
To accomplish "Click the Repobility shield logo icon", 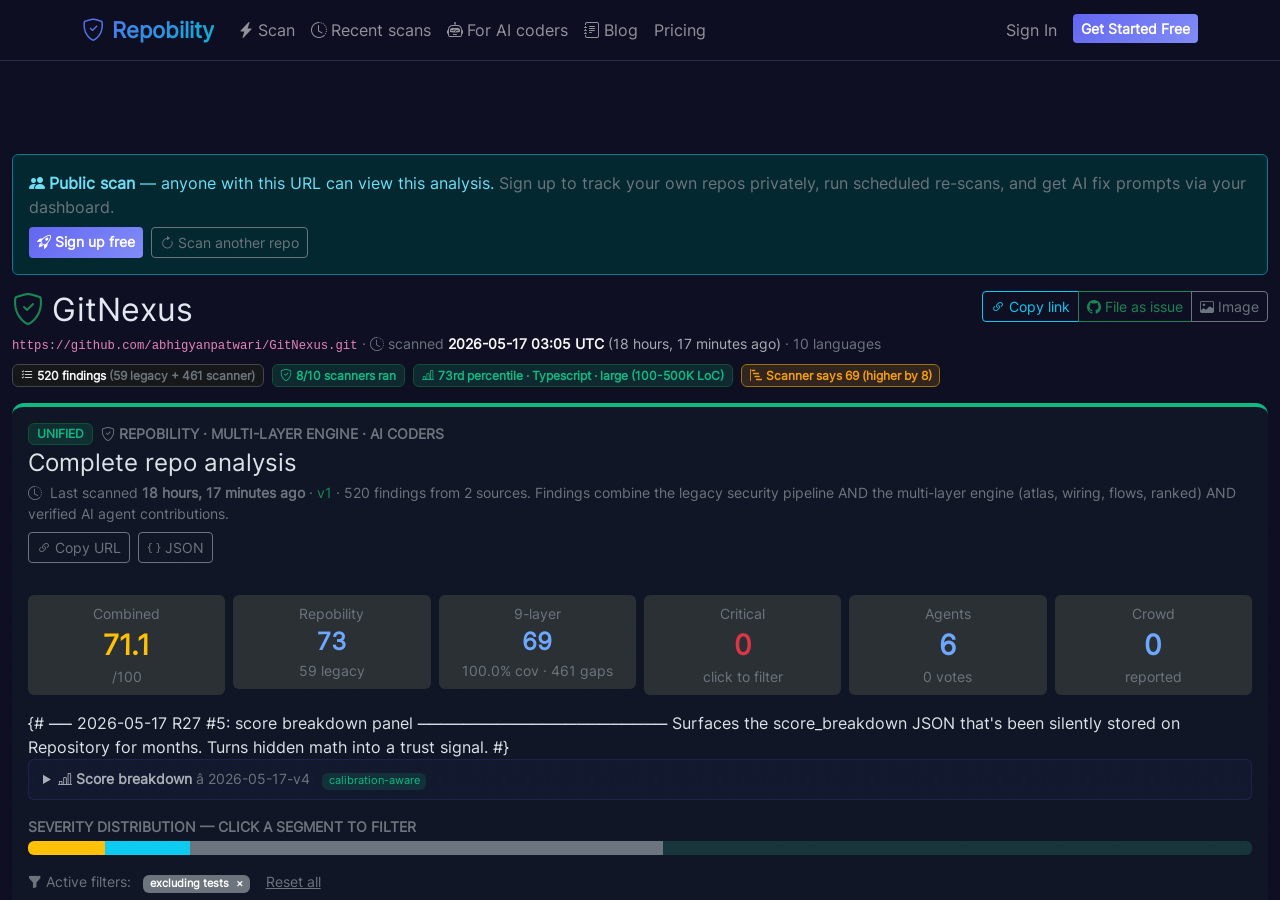I will pyautogui.click(x=93, y=30).
